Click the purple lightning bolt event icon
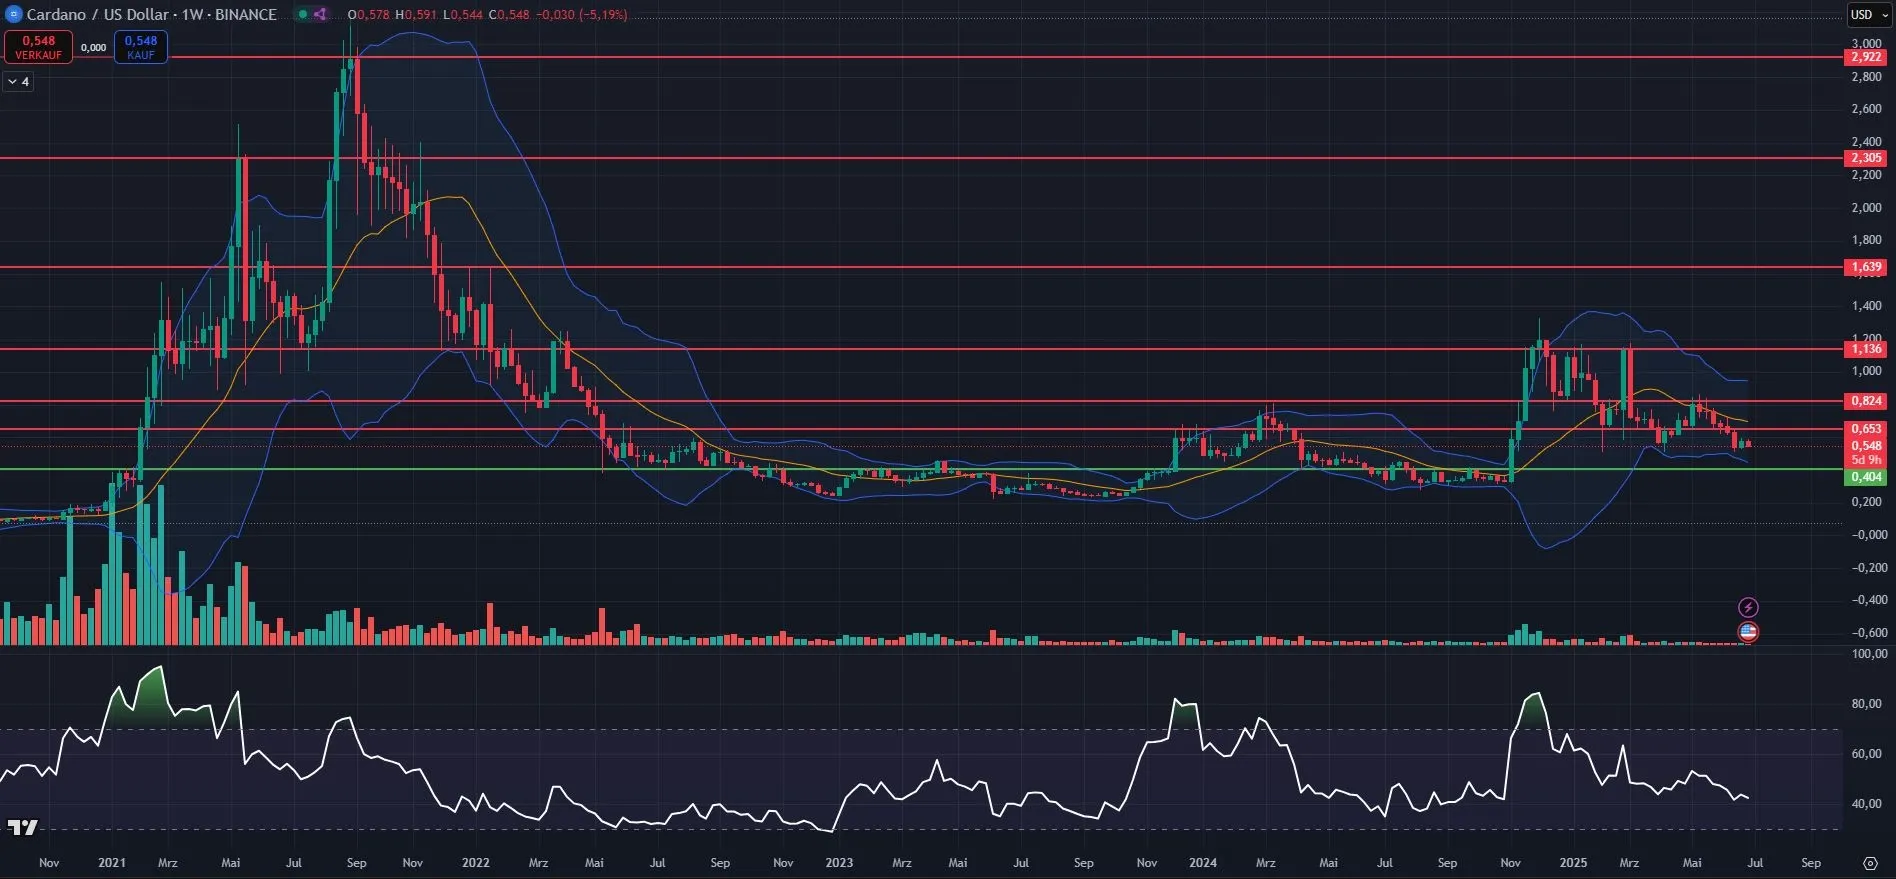The height and width of the screenshot is (879, 1896). (1748, 607)
